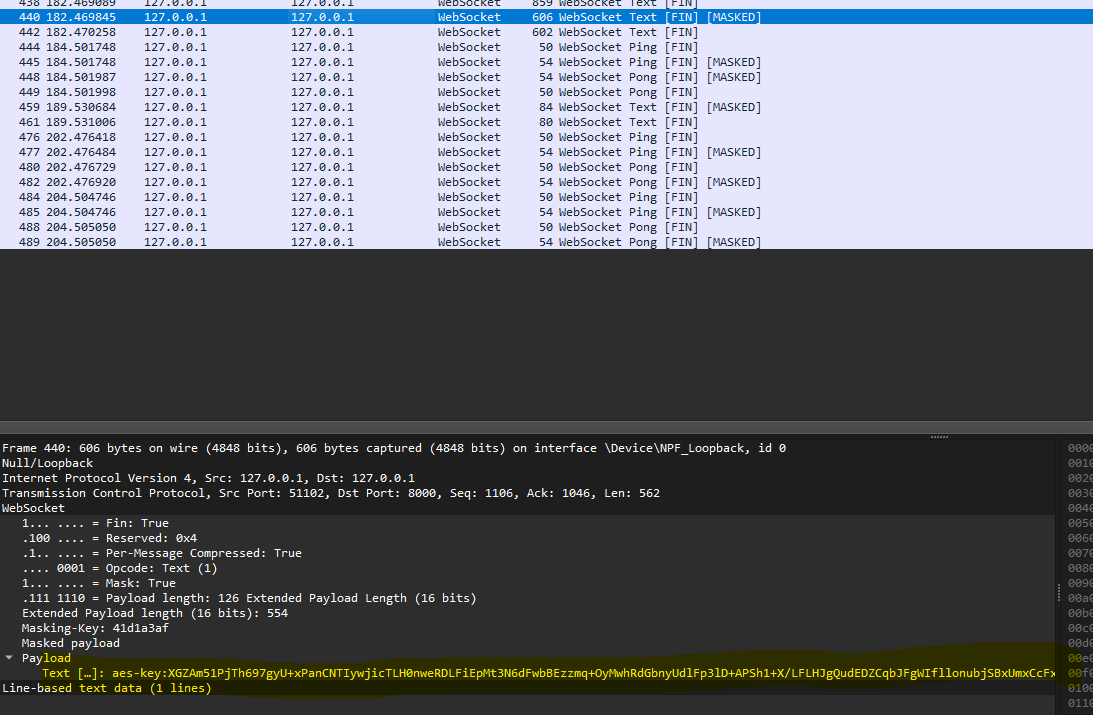1093x715 pixels.
Task: Click the aes-key Text payload line
Action: click(548, 673)
